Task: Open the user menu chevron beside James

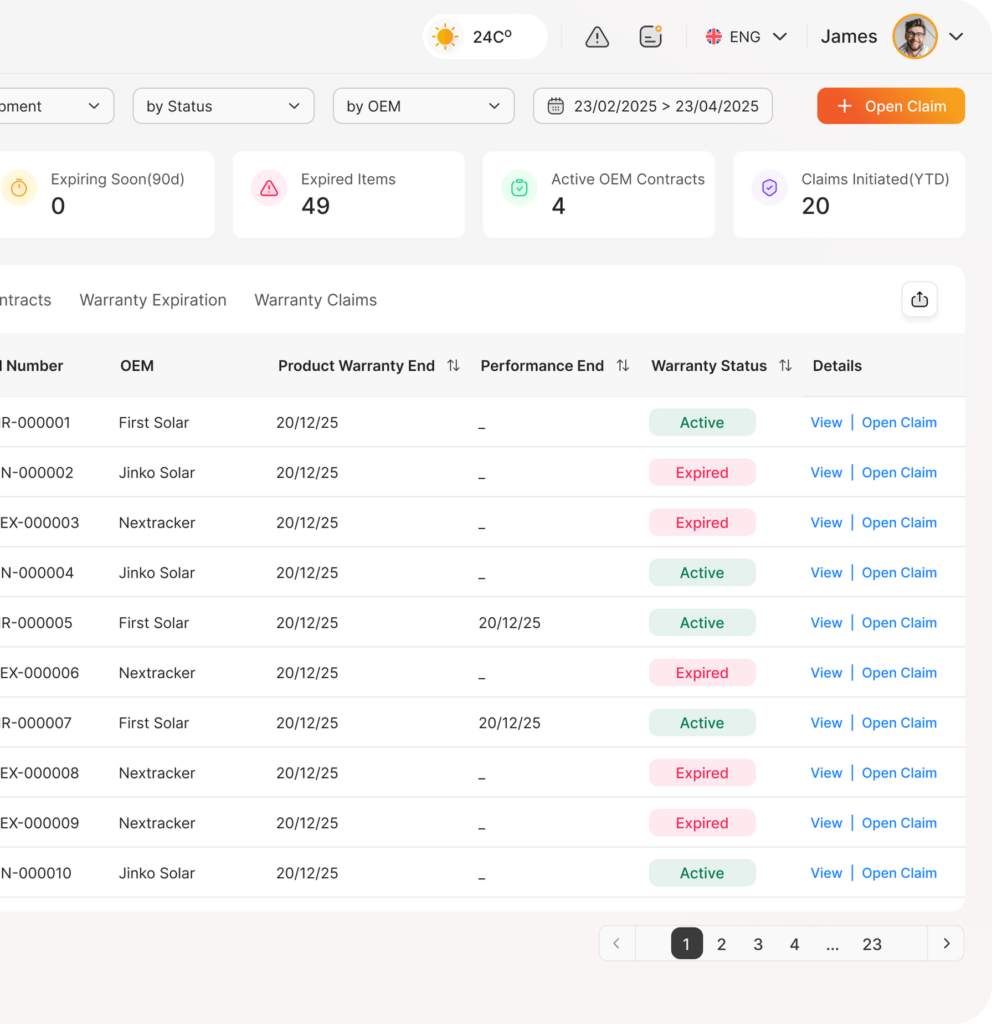Action: coord(956,37)
